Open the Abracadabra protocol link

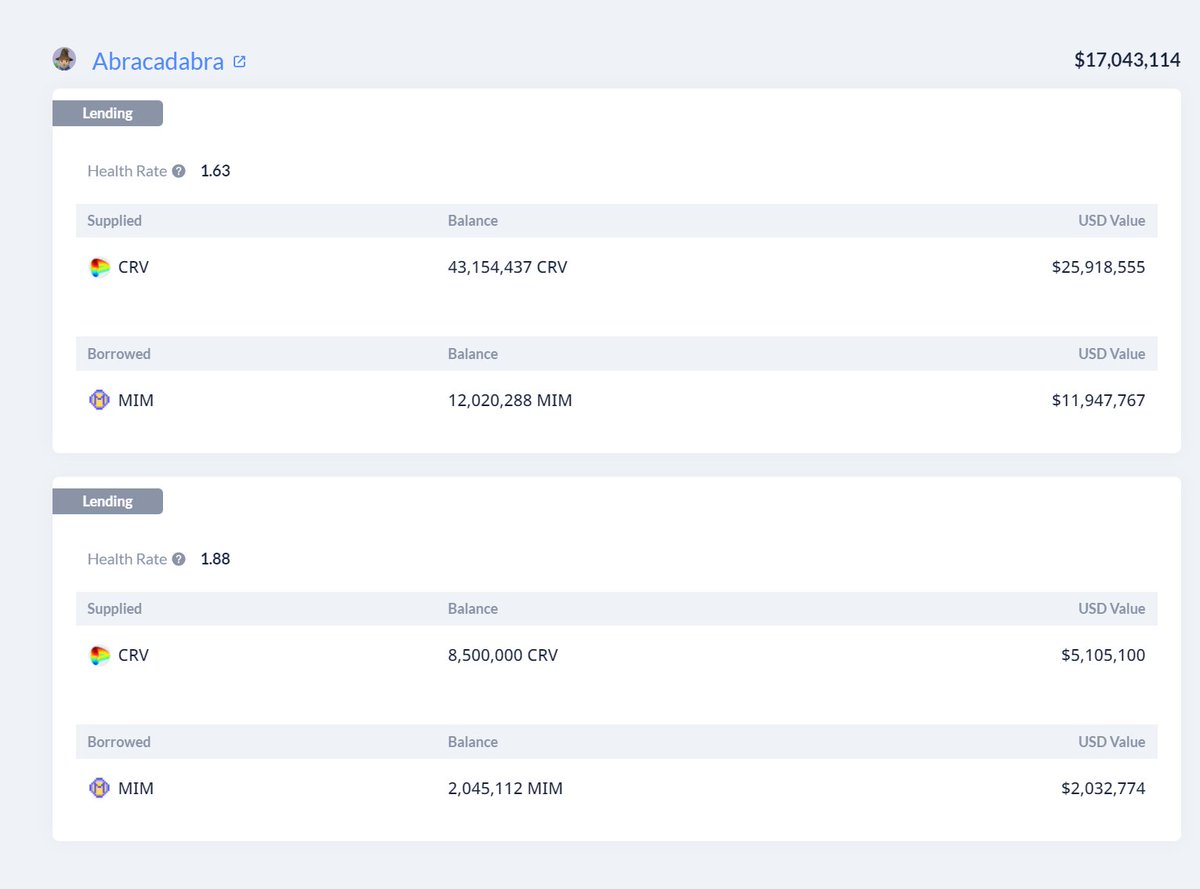tap(158, 61)
